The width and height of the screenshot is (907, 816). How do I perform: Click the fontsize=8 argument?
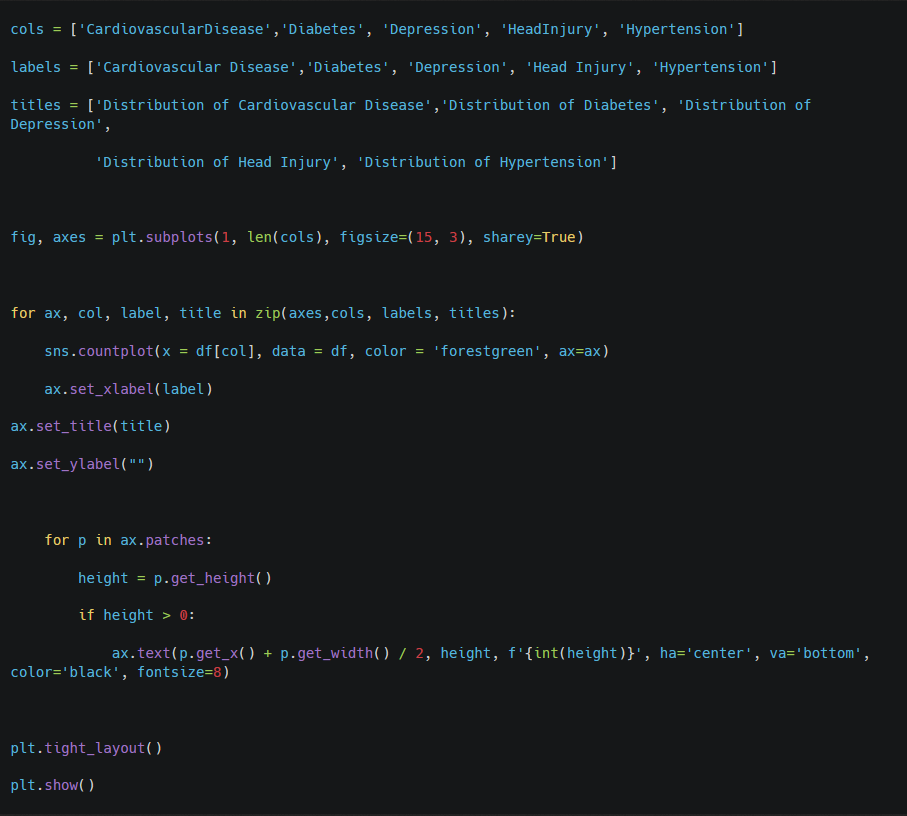[x=179, y=673]
